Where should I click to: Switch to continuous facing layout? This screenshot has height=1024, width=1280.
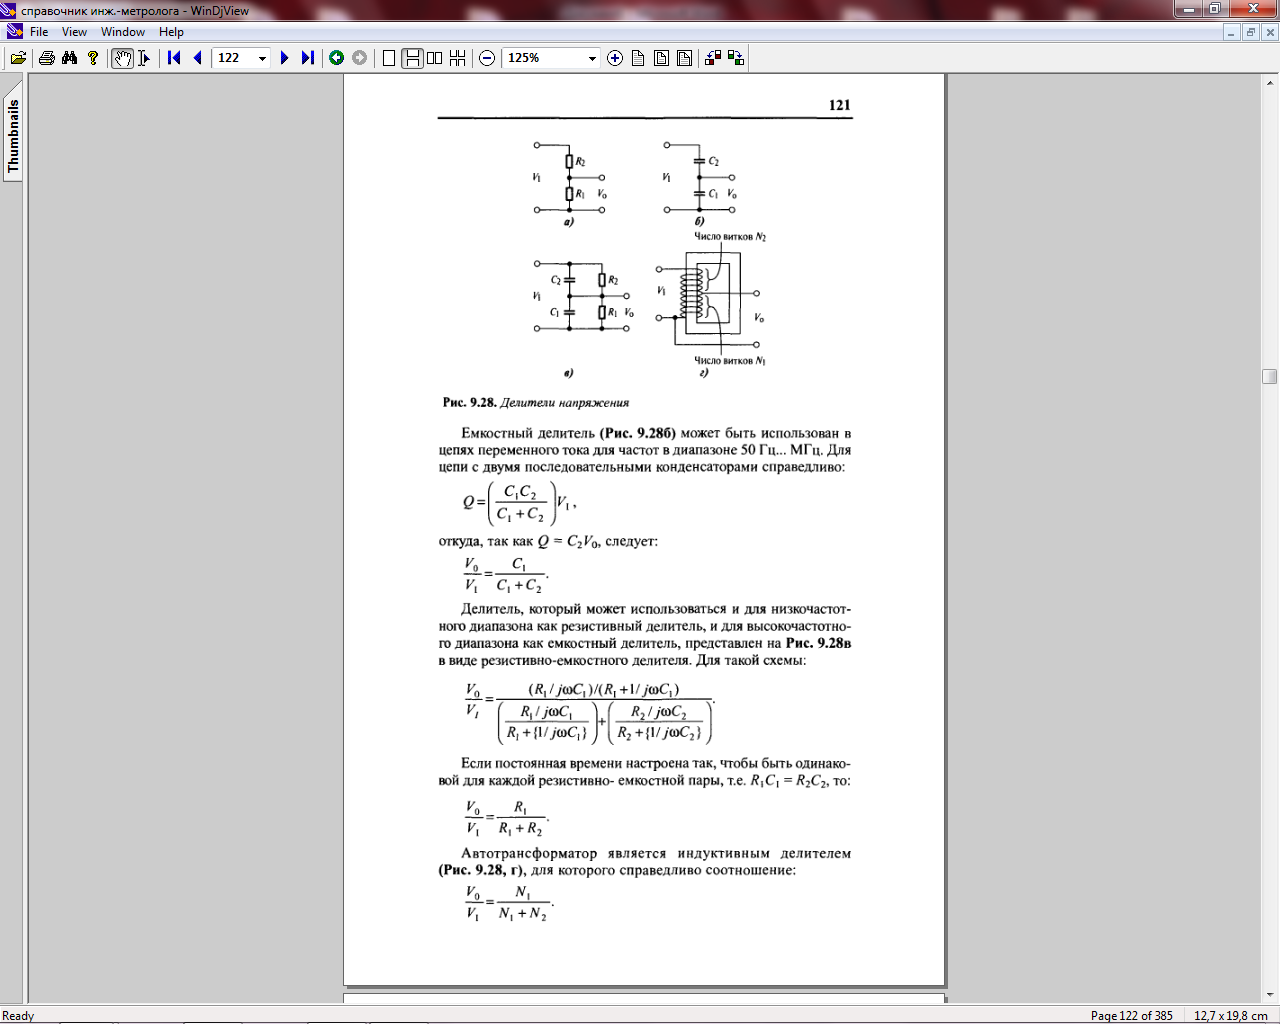(458, 58)
